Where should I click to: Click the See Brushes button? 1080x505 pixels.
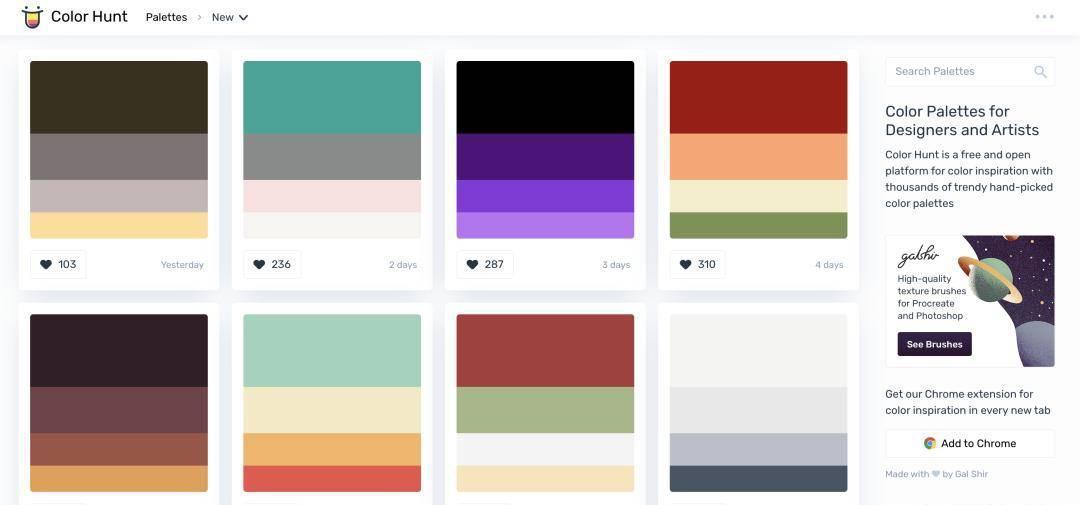pyautogui.click(x=934, y=344)
